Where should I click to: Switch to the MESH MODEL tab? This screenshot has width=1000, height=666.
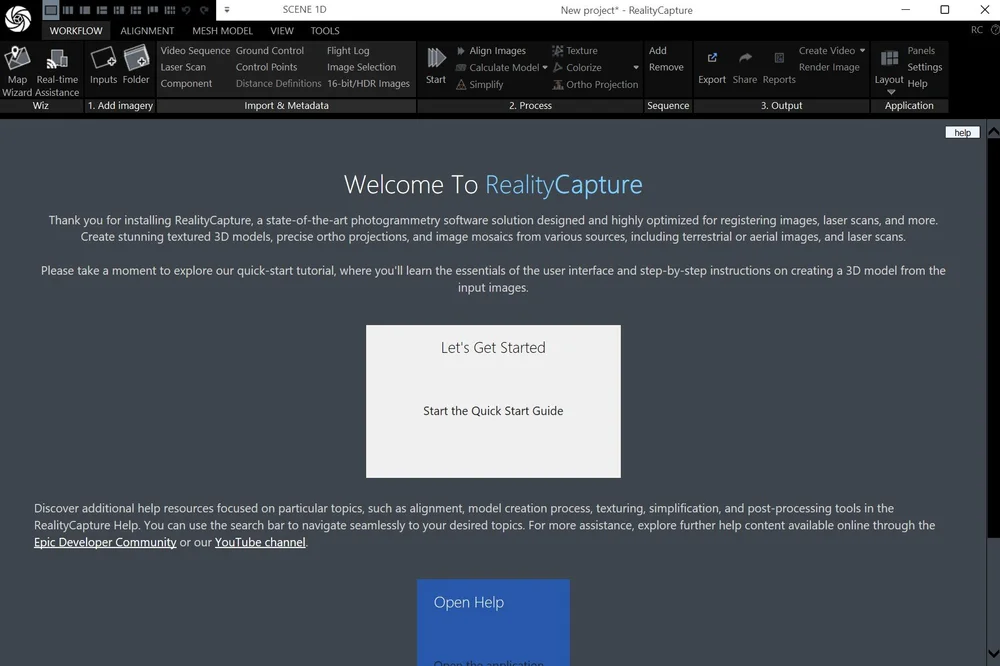pyautogui.click(x=222, y=31)
